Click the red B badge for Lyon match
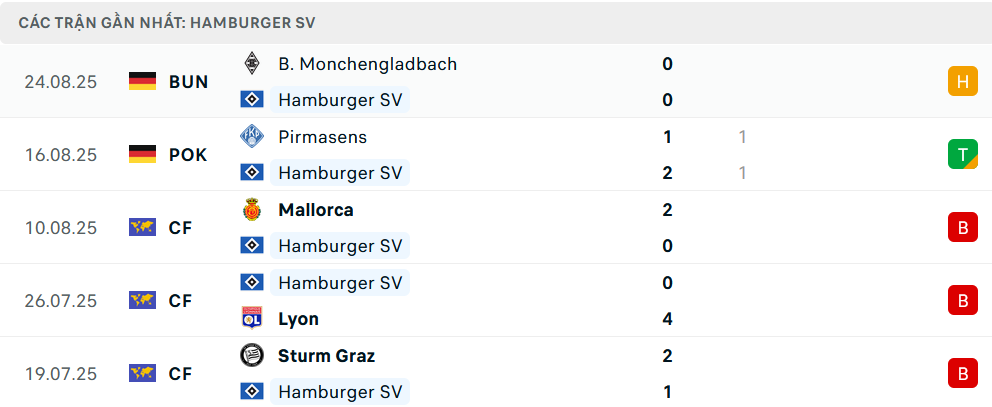This screenshot has height=407, width=992. pos(962,301)
